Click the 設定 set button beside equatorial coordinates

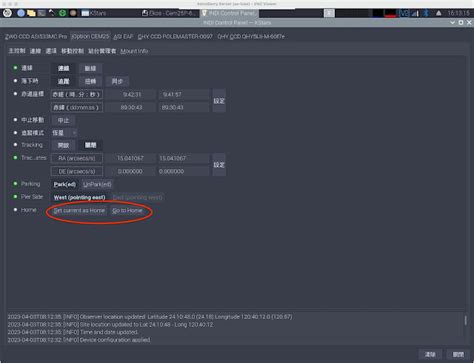tap(219, 101)
